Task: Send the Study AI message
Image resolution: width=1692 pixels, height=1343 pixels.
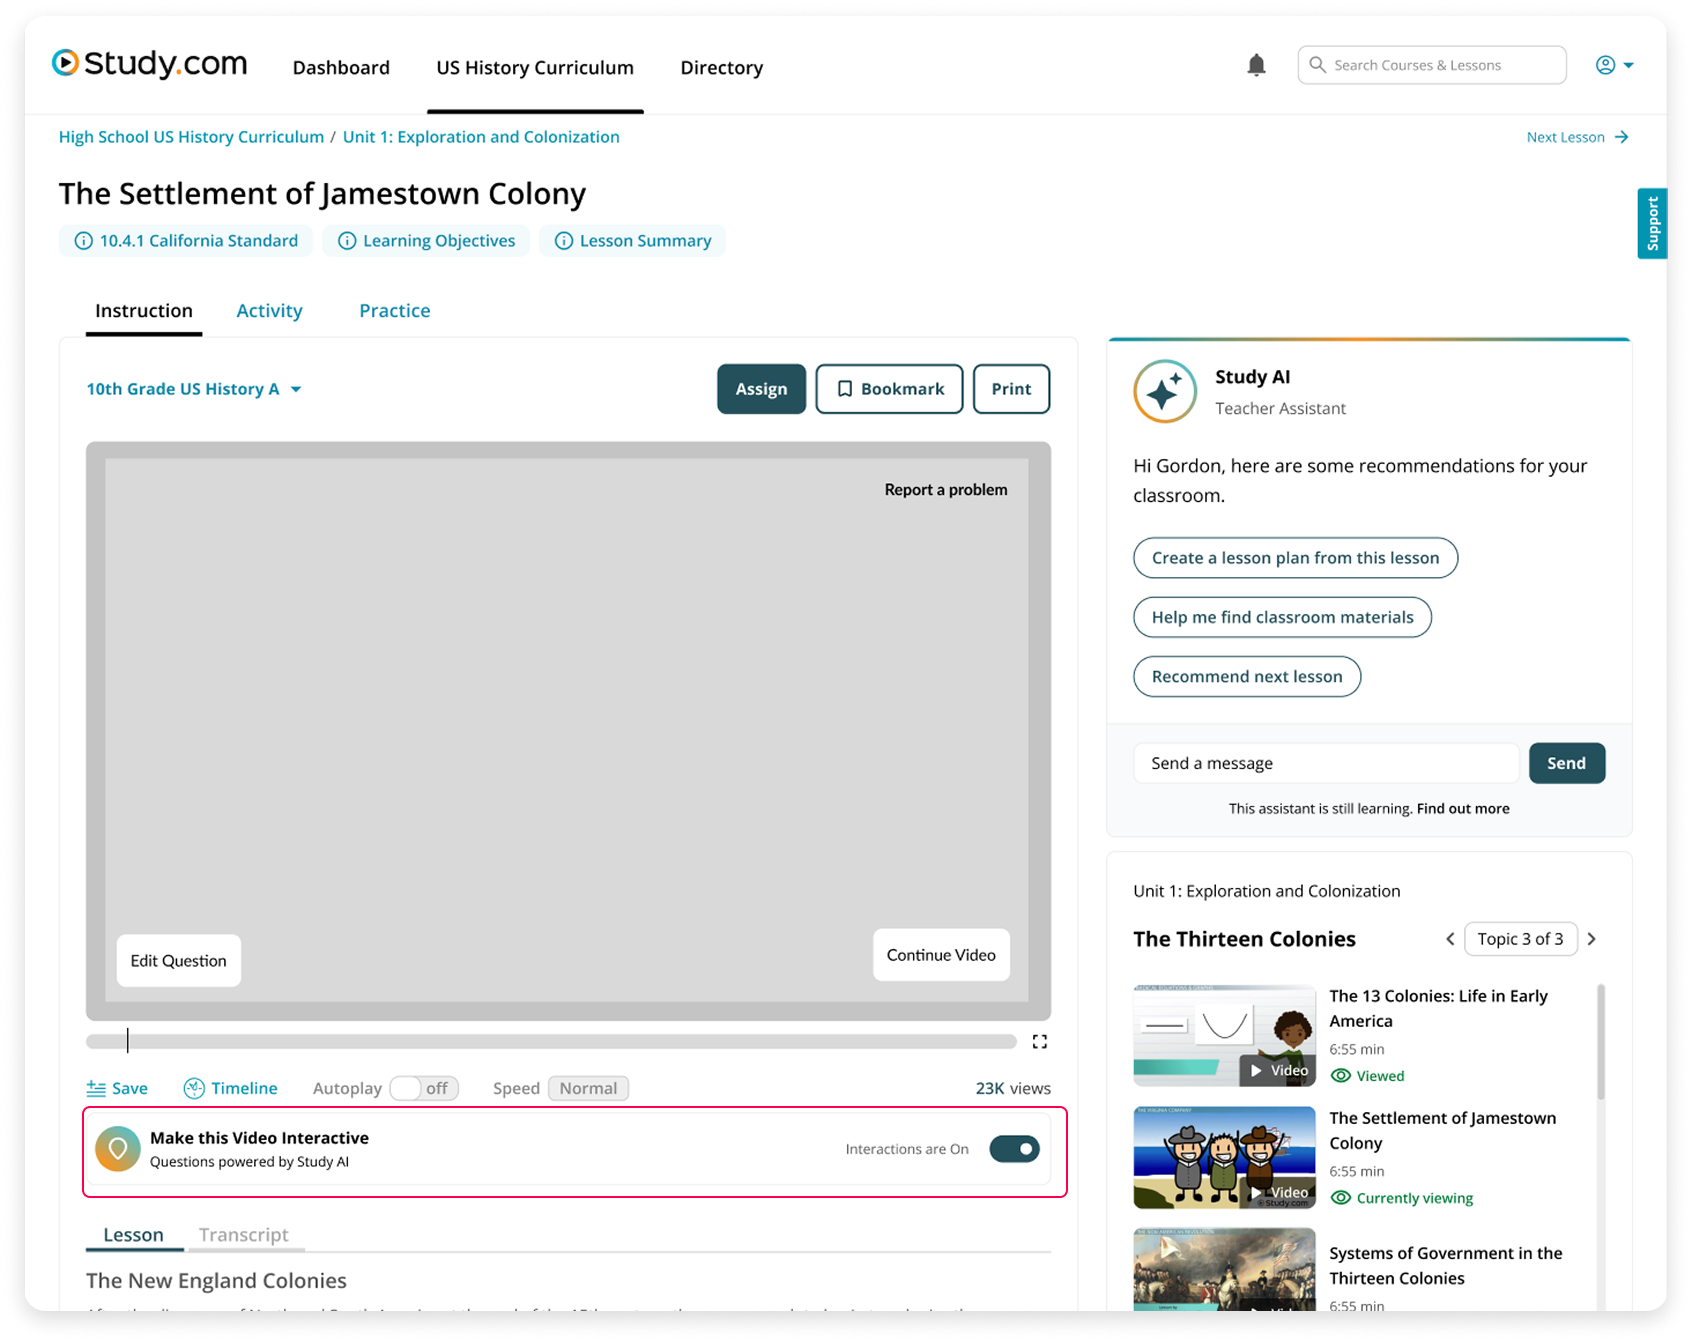Action: [1566, 764]
